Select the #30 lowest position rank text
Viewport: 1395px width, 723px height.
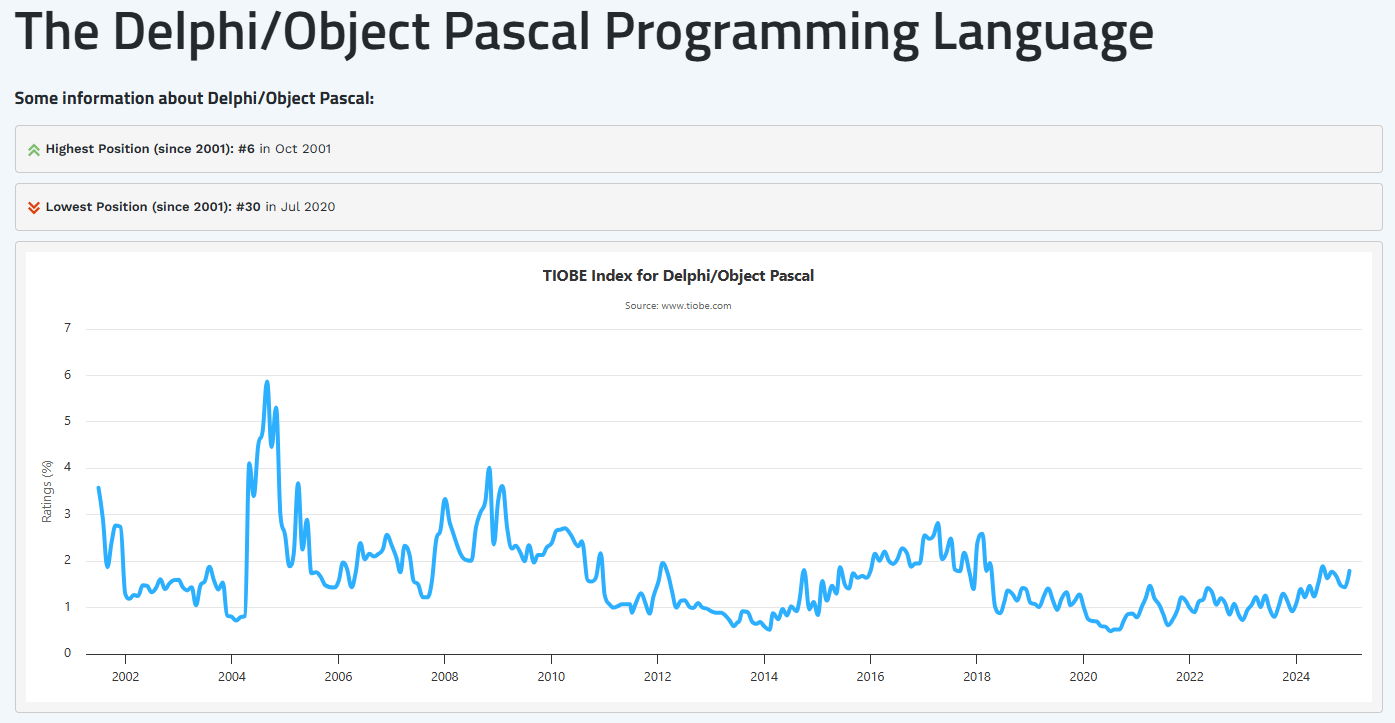tap(249, 207)
